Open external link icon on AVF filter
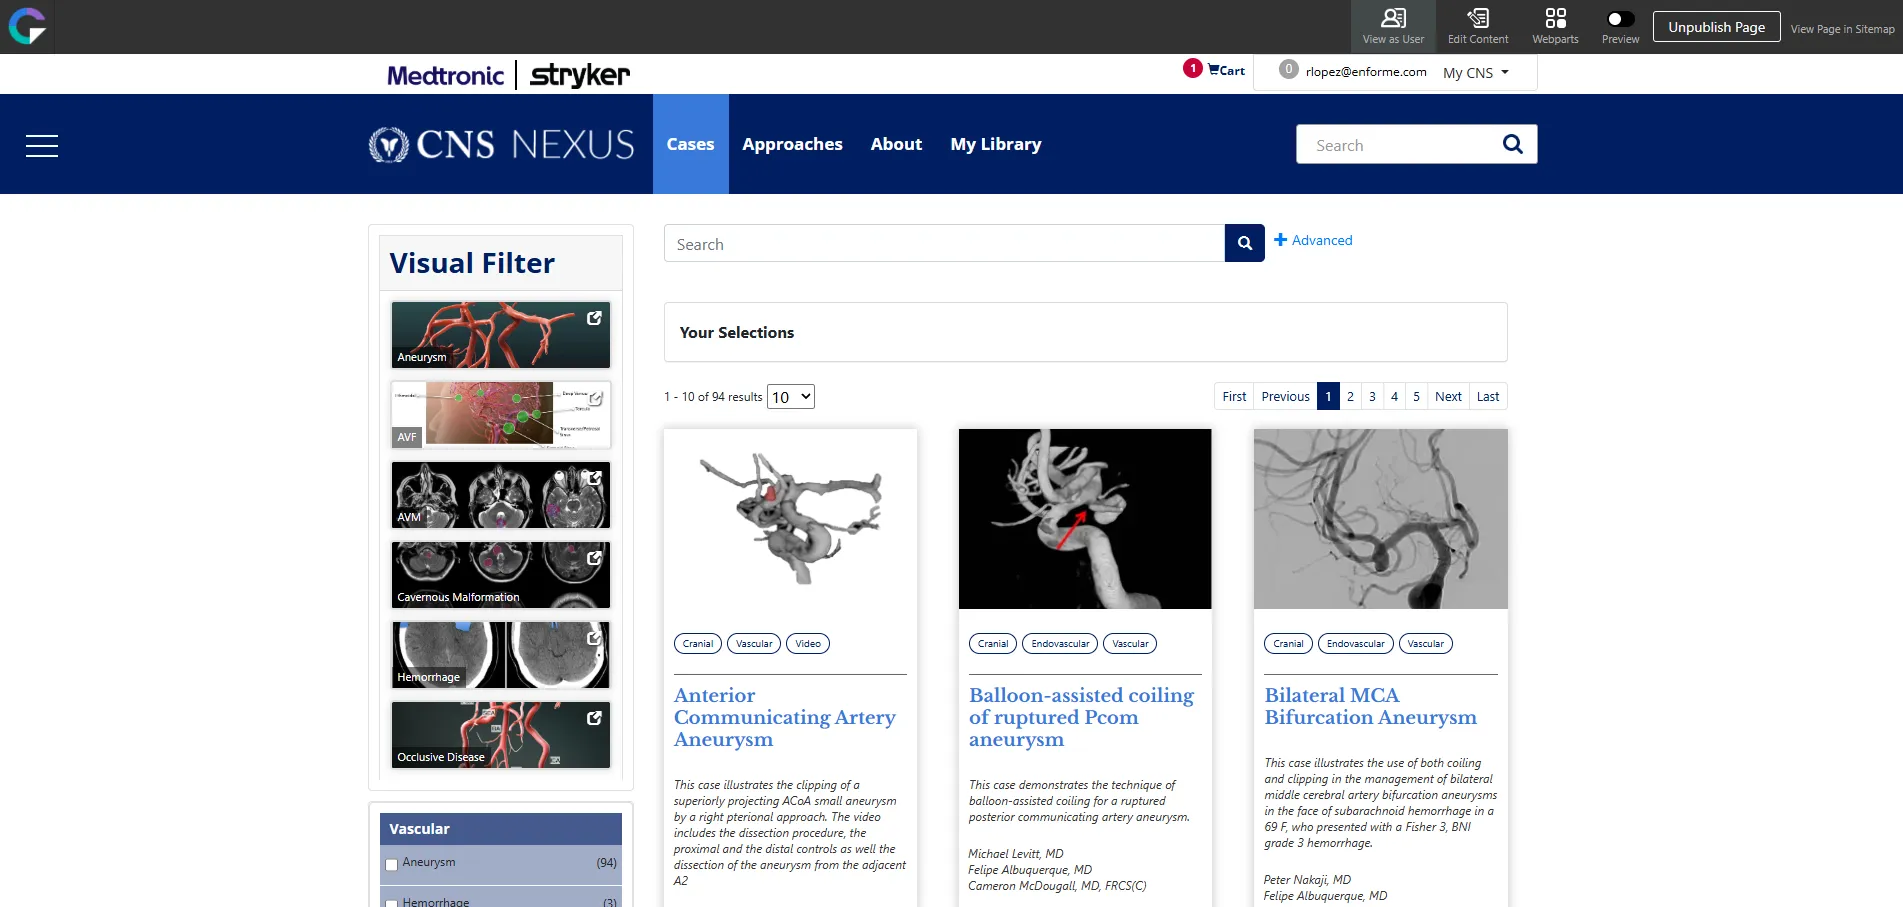 tap(594, 398)
